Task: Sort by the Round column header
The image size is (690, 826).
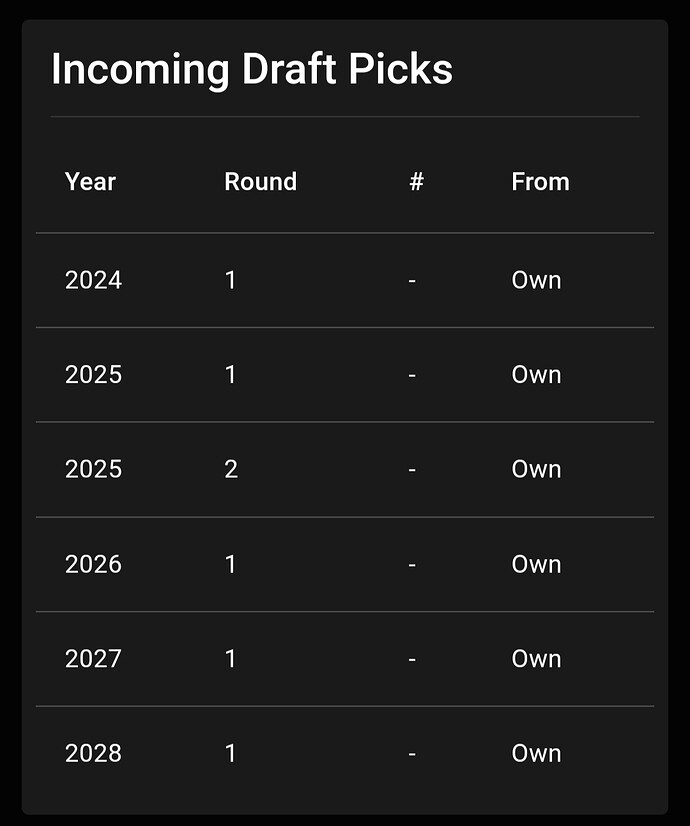Action: click(260, 182)
